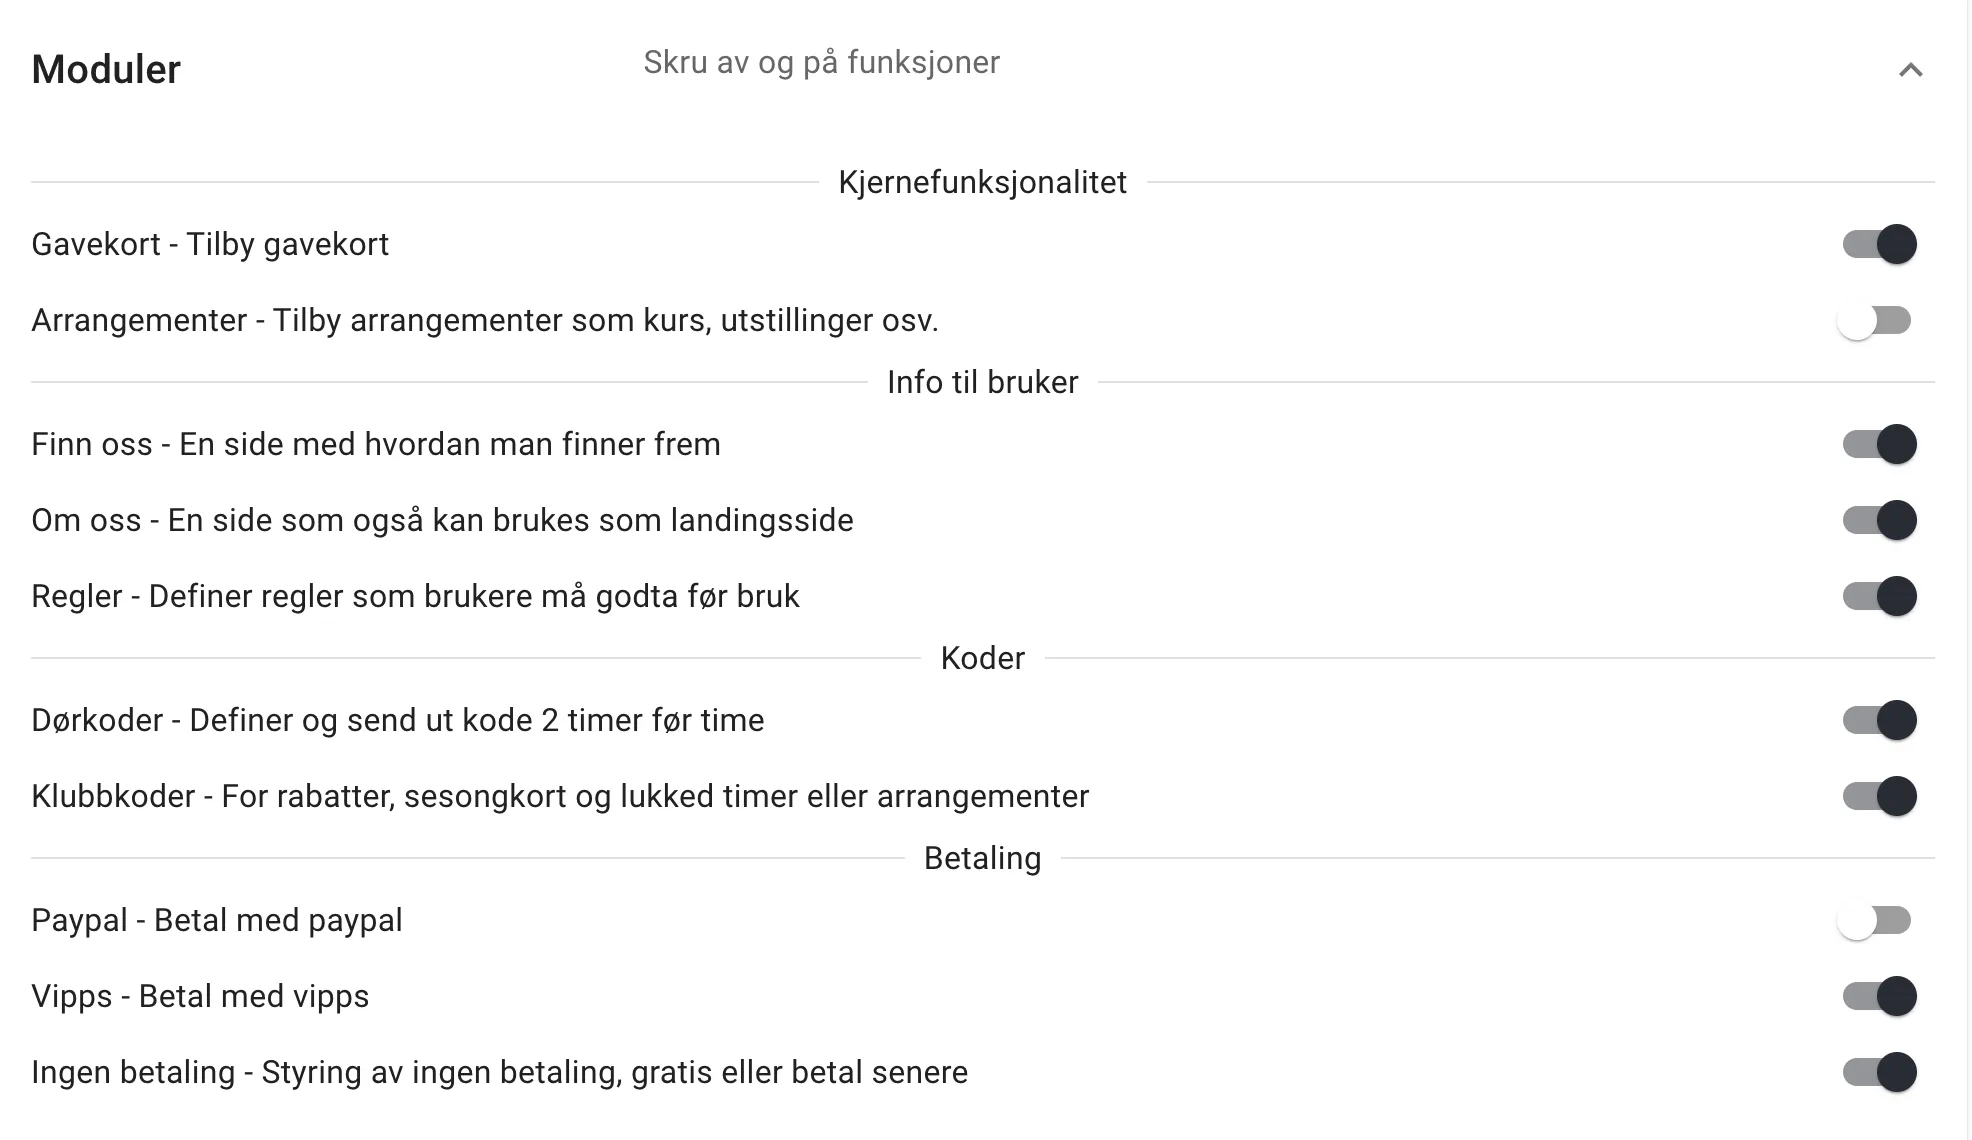Disable the Vipps payment switch

click(x=1877, y=996)
